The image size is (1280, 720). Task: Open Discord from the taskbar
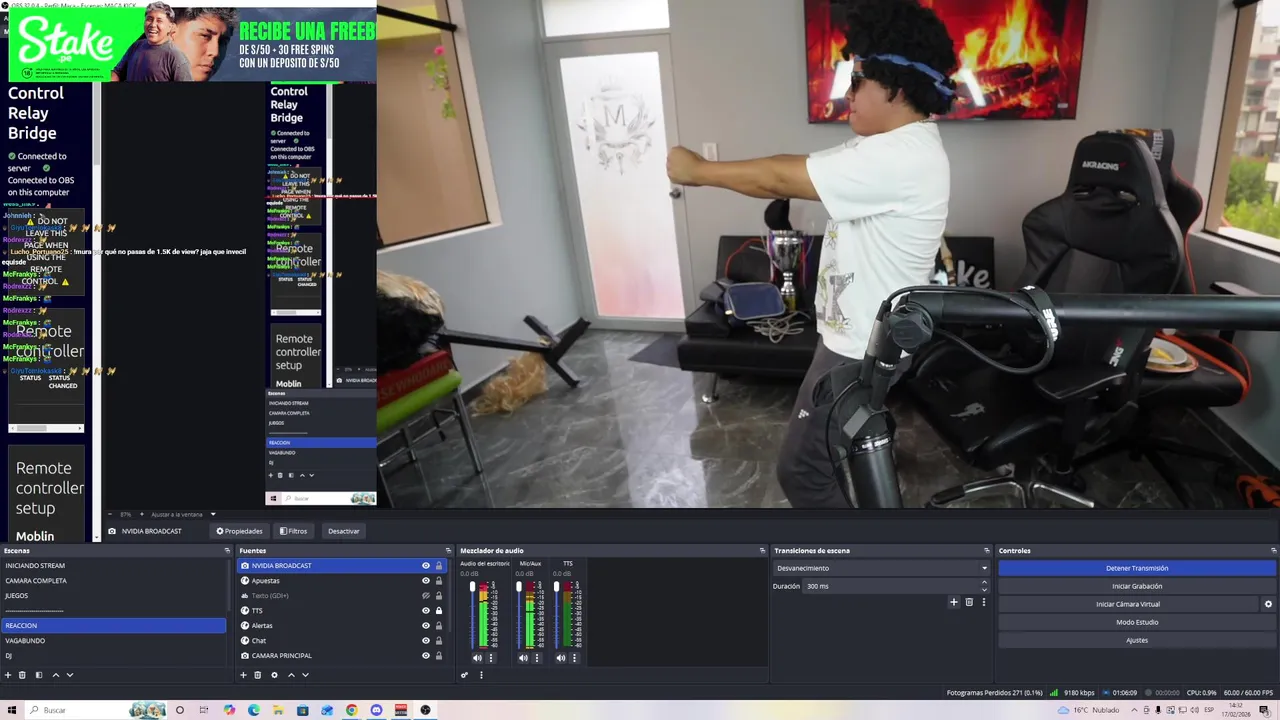tap(376, 710)
